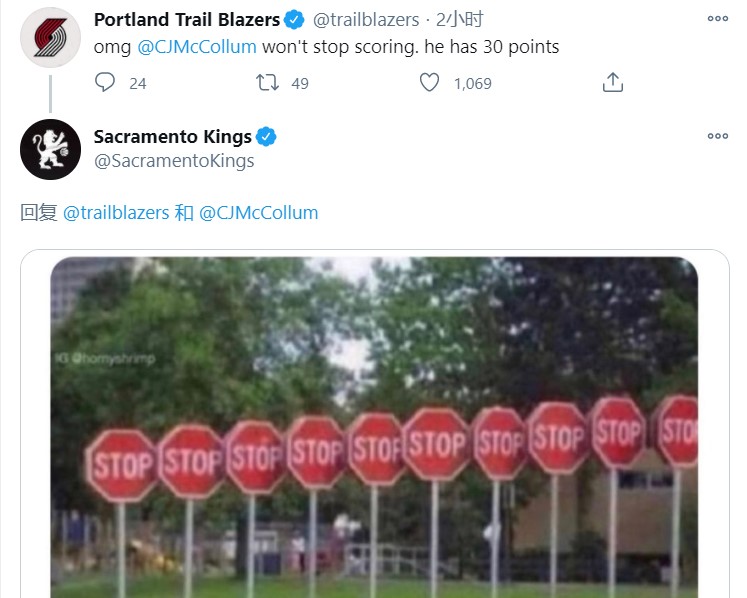Click the @CJMcCollum mention in the Blazers tweet text
Viewport: 747px width, 598px height.
click(x=196, y=47)
